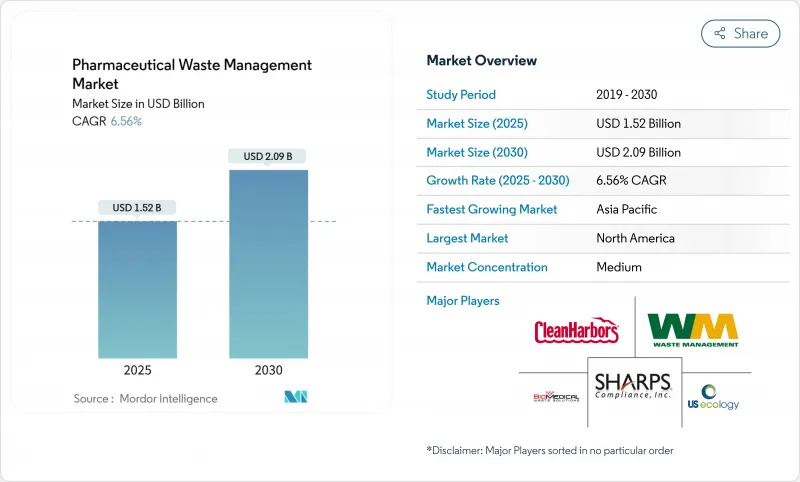The image size is (800, 482).
Task: Click the 6.56% CAGR value under the chart title
Action: [x=125, y=121]
